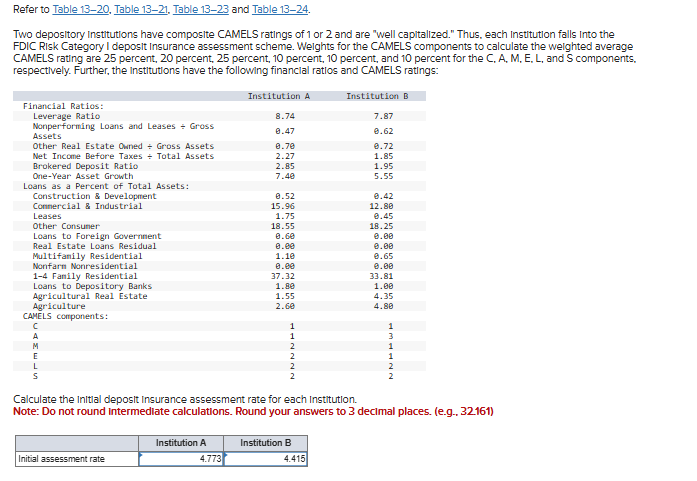Open the Table 13–20 link
This screenshot has height=481, width=697.
[x=80, y=9]
